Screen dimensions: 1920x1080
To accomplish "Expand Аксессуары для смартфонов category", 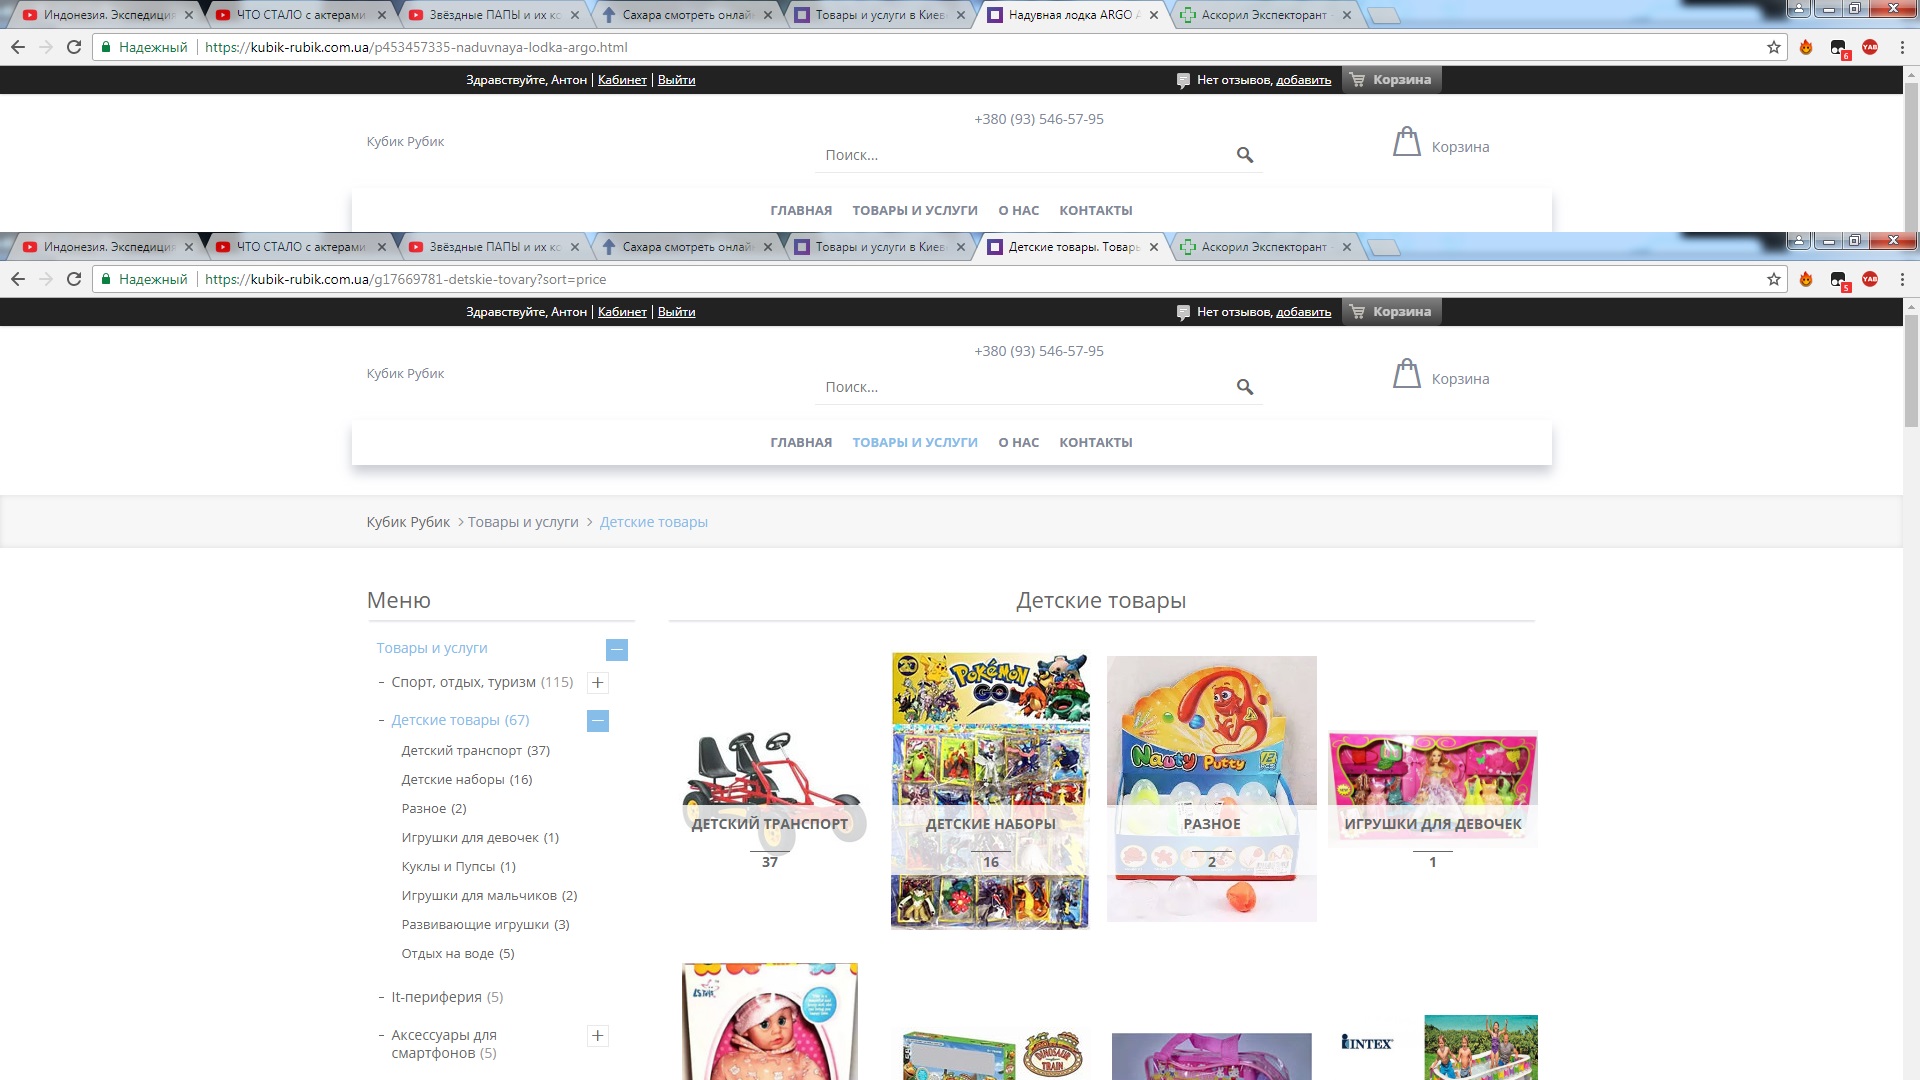I will pos(598,1036).
